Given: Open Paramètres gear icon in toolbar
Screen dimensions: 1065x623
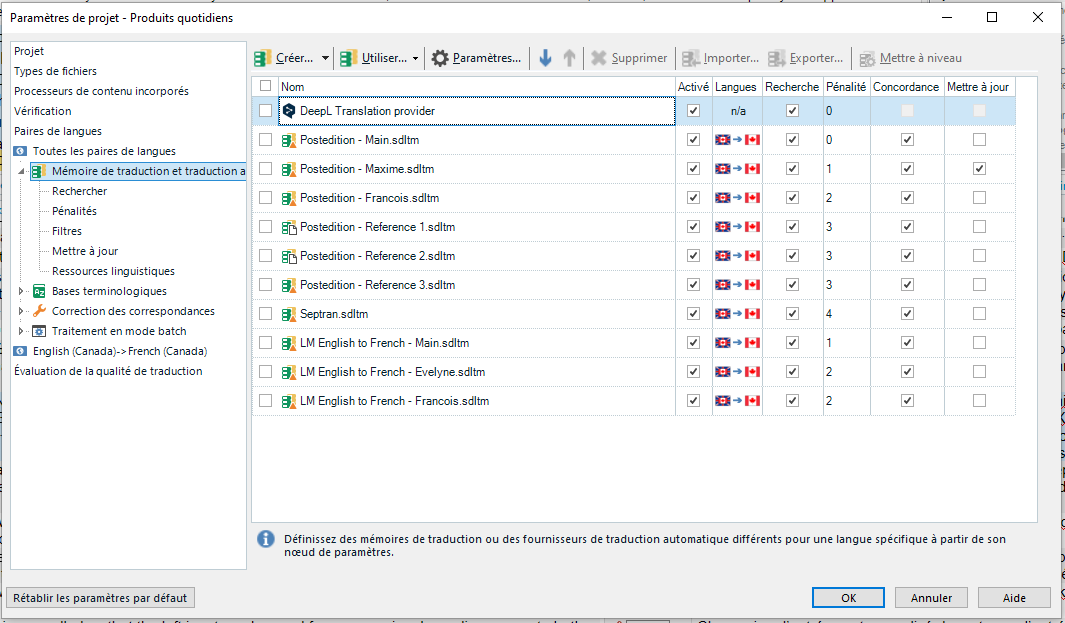Looking at the screenshot, I should pyautogui.click(x=440, y=58).
